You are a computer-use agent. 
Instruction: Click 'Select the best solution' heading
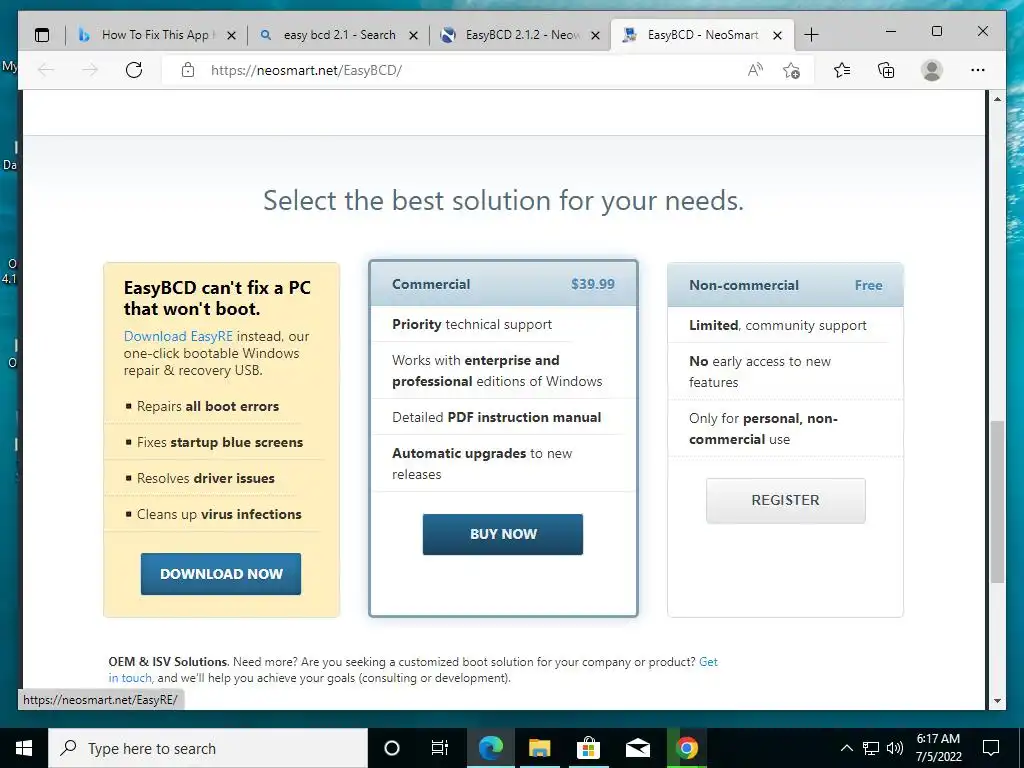tap(503, 200)
